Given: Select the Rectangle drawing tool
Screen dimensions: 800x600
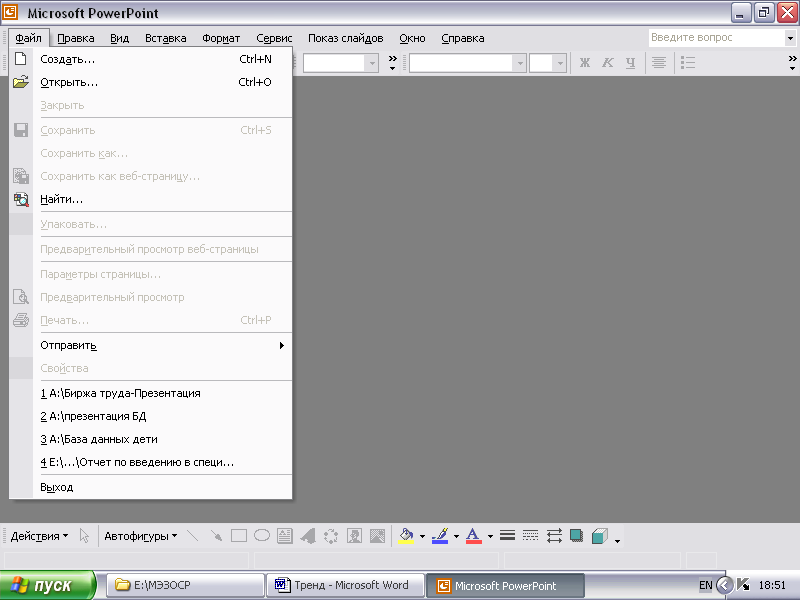Looking at the screenshot, I should 239,536.
